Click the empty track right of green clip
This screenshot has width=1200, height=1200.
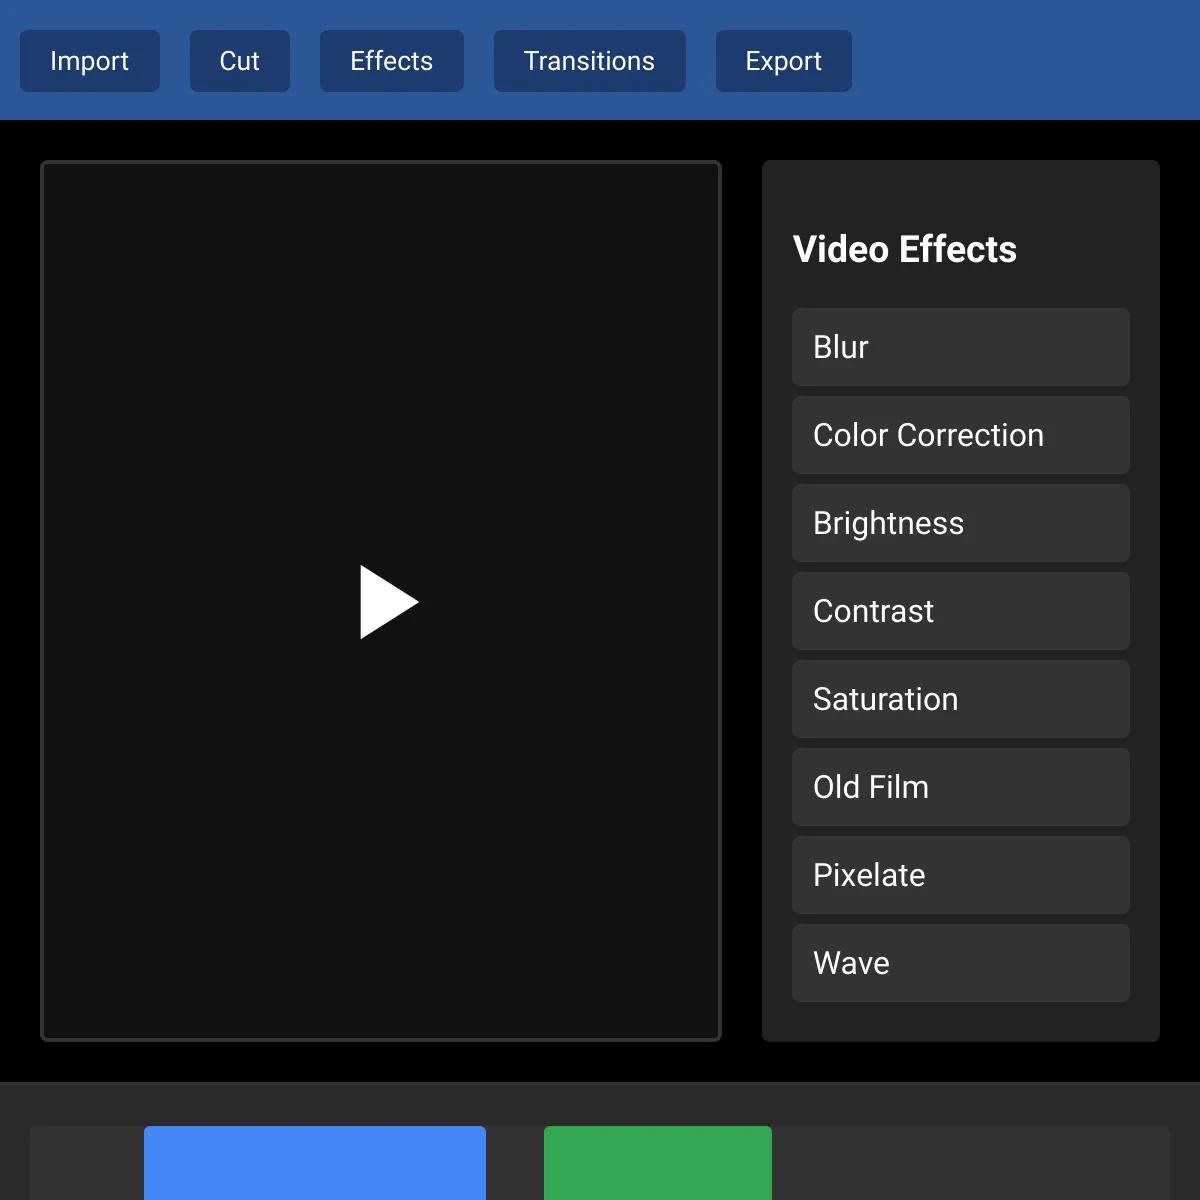(x=970, y=1163)
